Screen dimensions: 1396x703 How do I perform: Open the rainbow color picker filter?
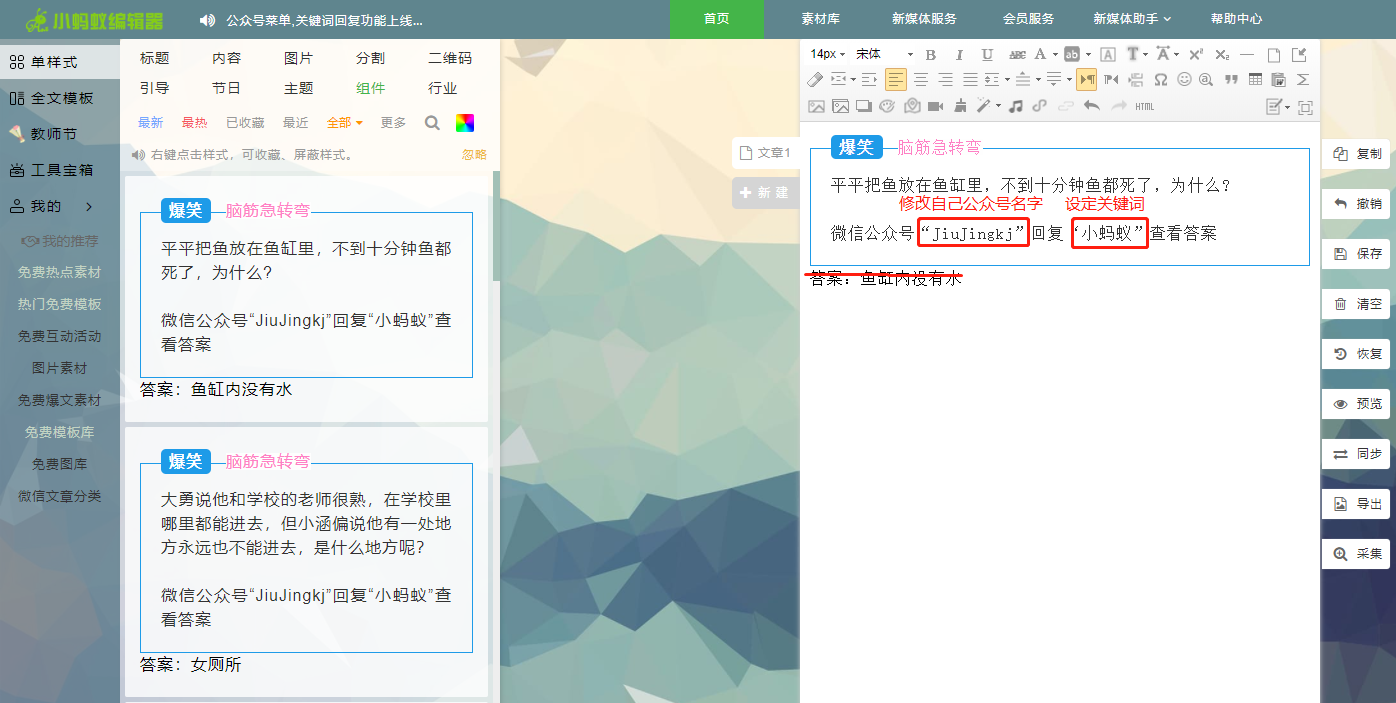(465, 123)
